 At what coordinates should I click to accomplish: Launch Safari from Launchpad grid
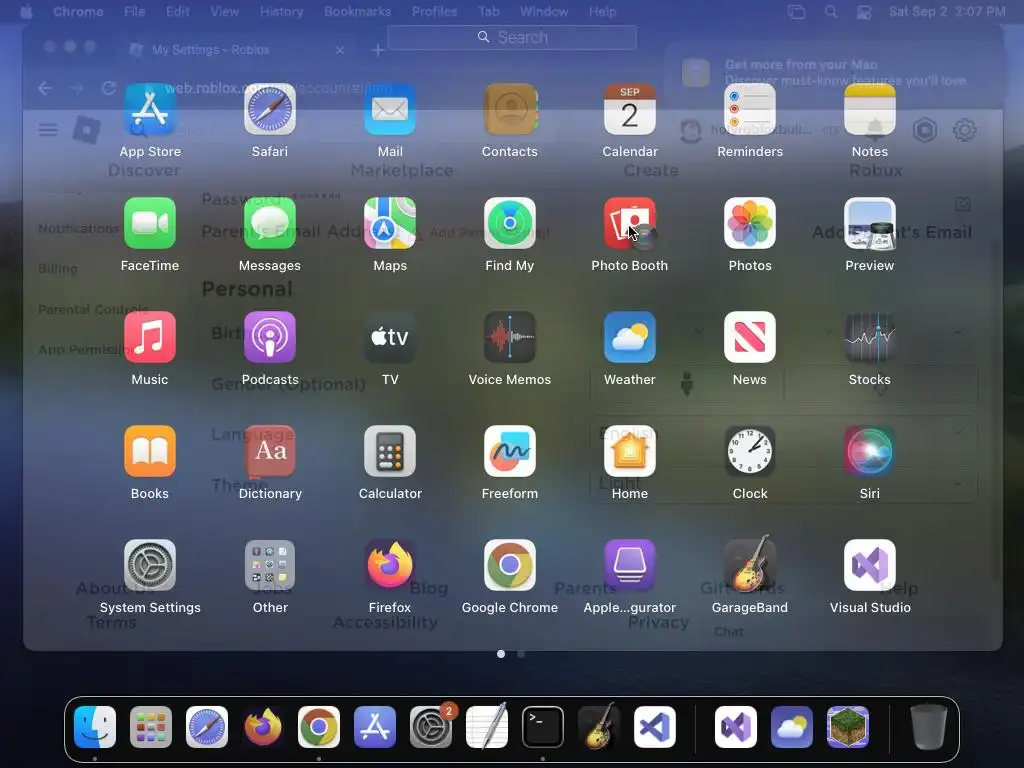270,109
